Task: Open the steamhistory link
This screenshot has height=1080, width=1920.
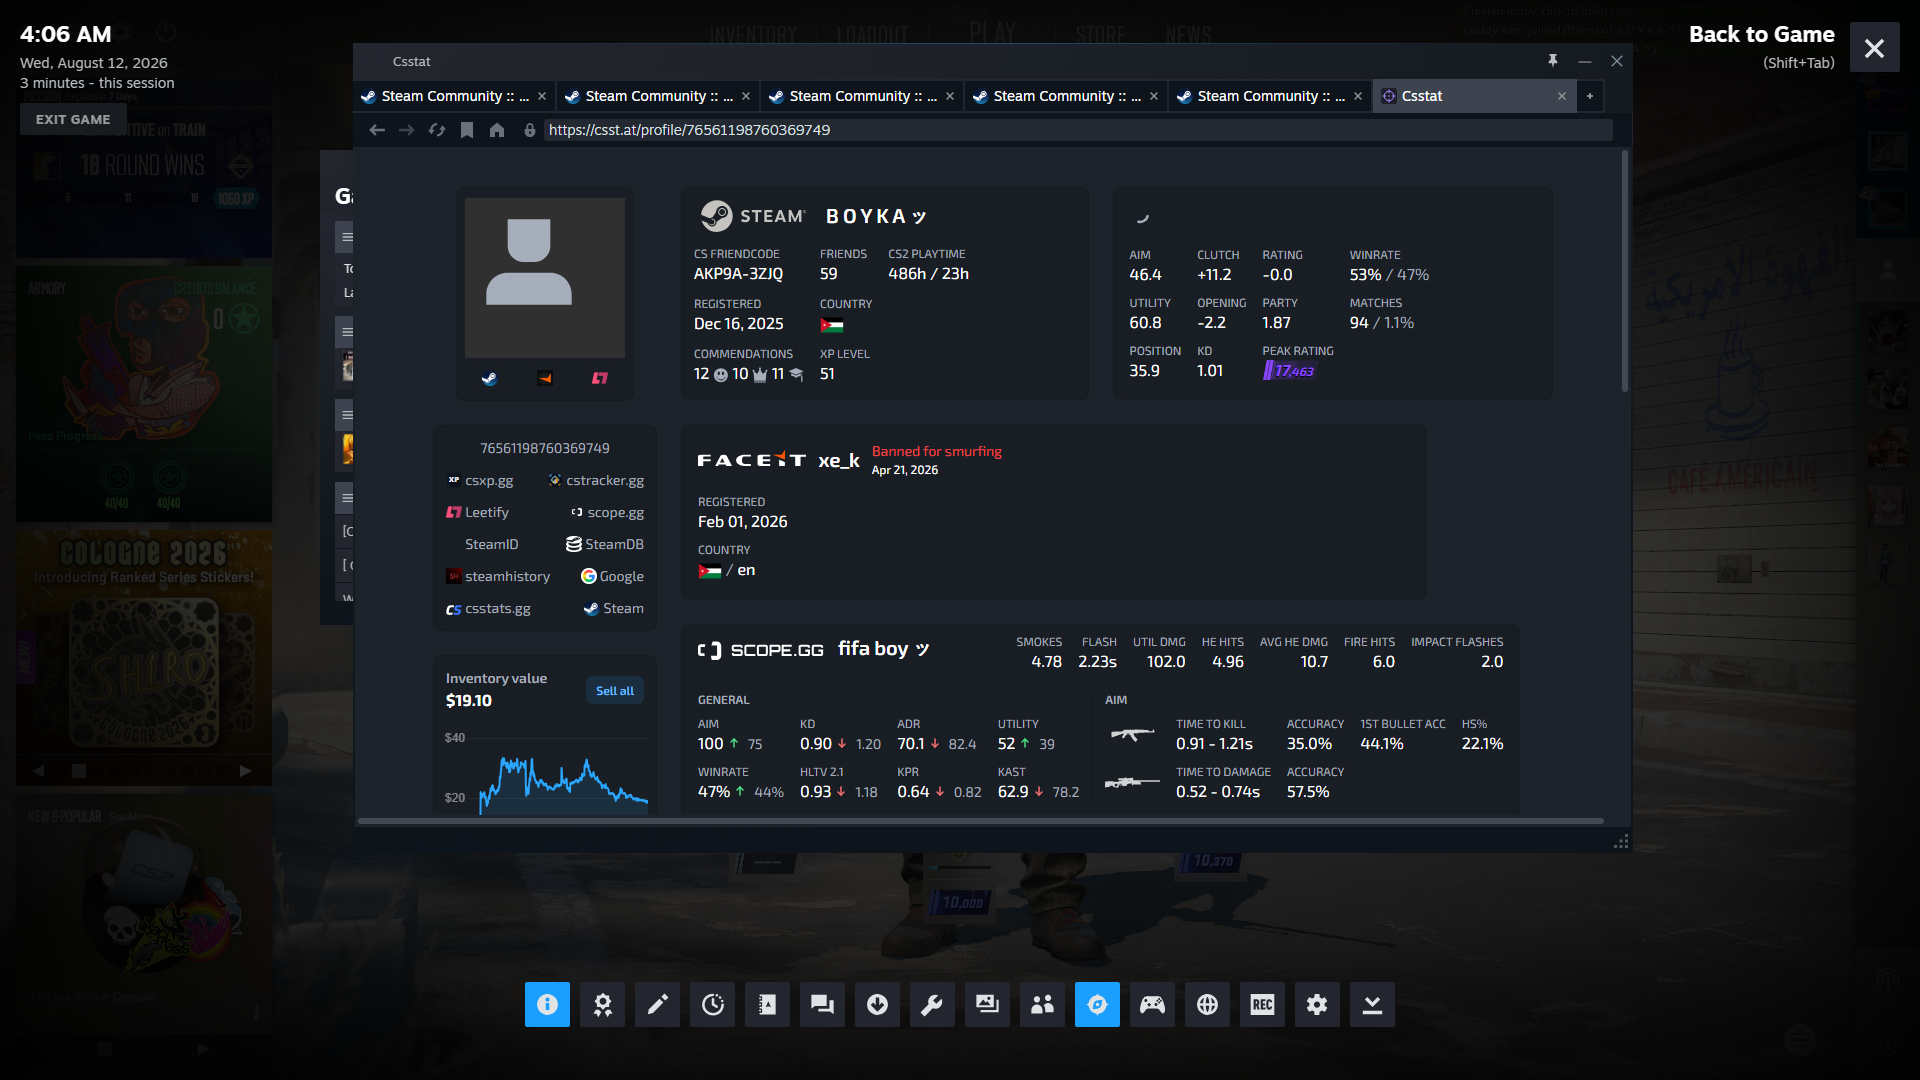Action: (498, 576)
